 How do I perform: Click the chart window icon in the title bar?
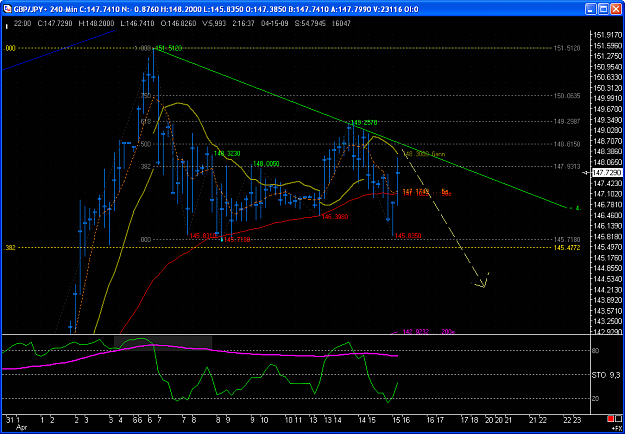[7, 8]
